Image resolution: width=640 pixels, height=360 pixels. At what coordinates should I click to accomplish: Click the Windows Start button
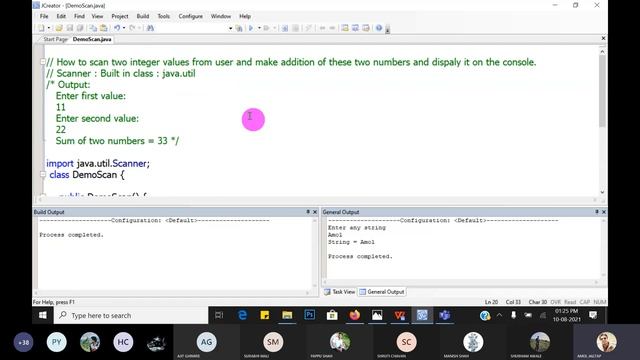[x=42, y=315]
